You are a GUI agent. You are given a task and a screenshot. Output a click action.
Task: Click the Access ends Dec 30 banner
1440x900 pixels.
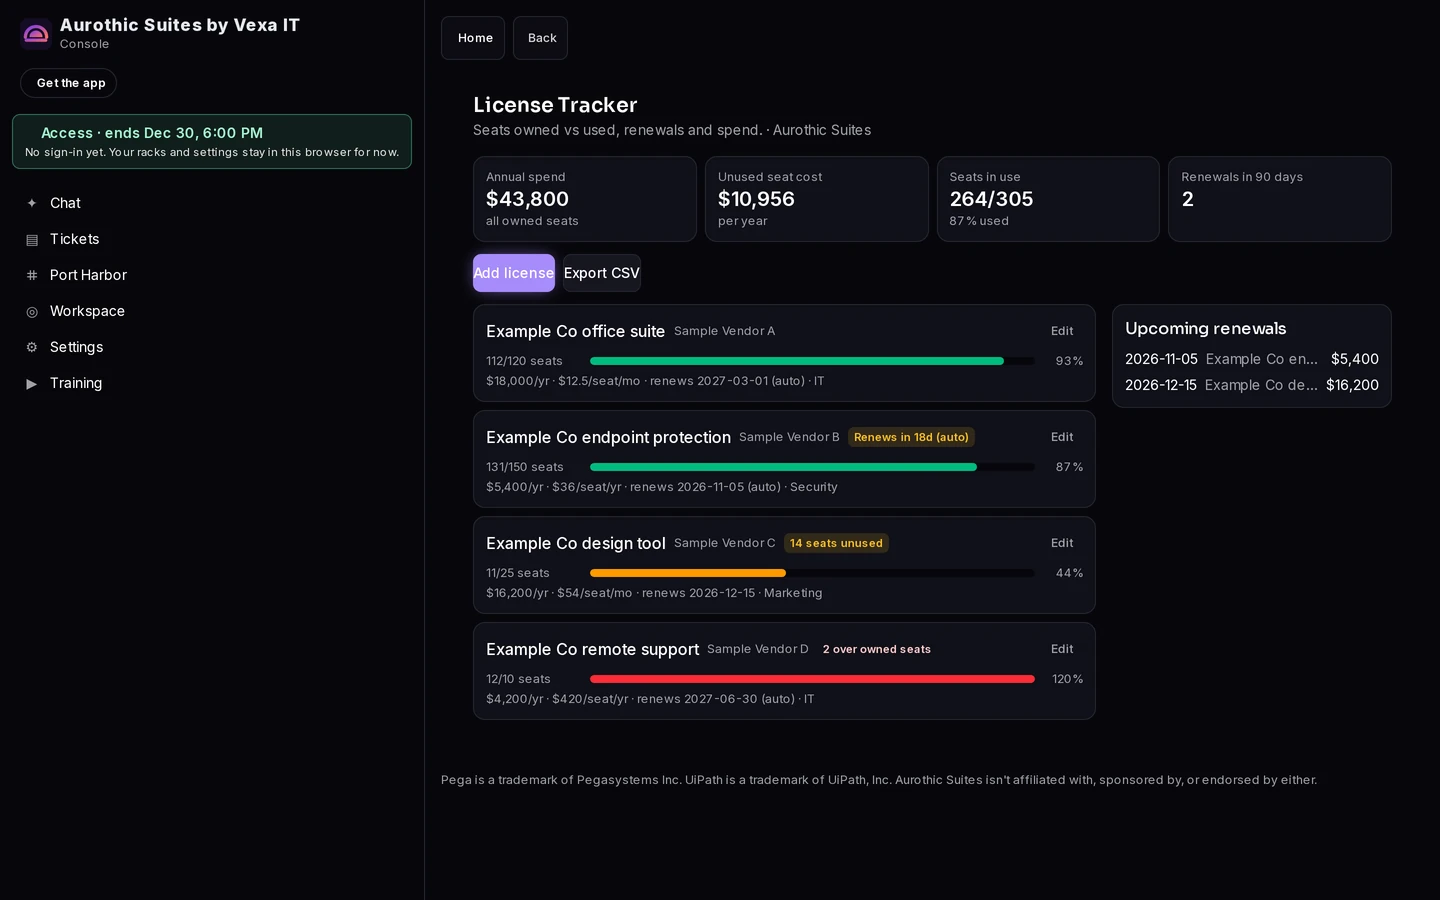pyautogui.click(x=212, y=141)
